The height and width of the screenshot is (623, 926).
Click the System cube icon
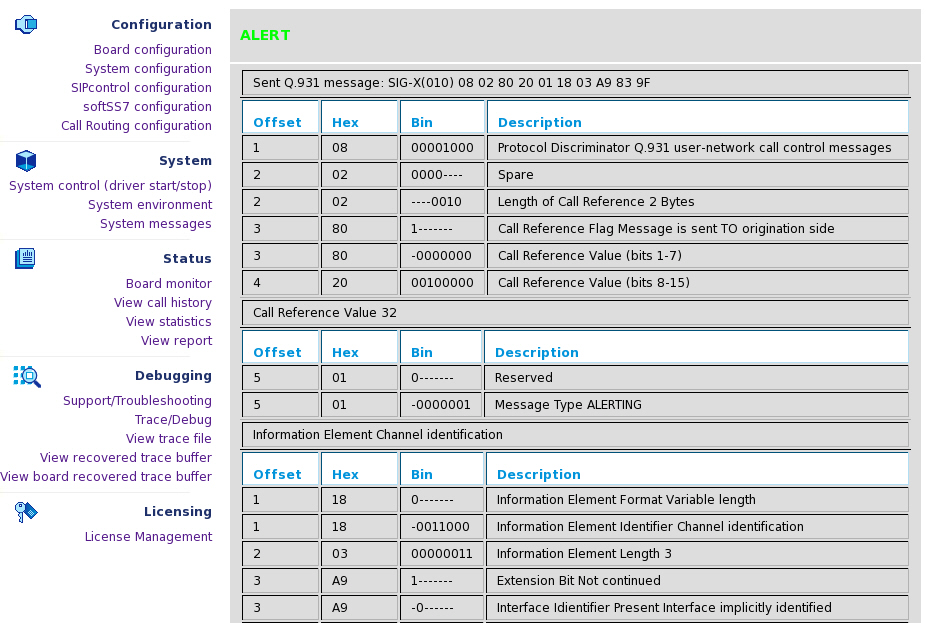(25, 160)
